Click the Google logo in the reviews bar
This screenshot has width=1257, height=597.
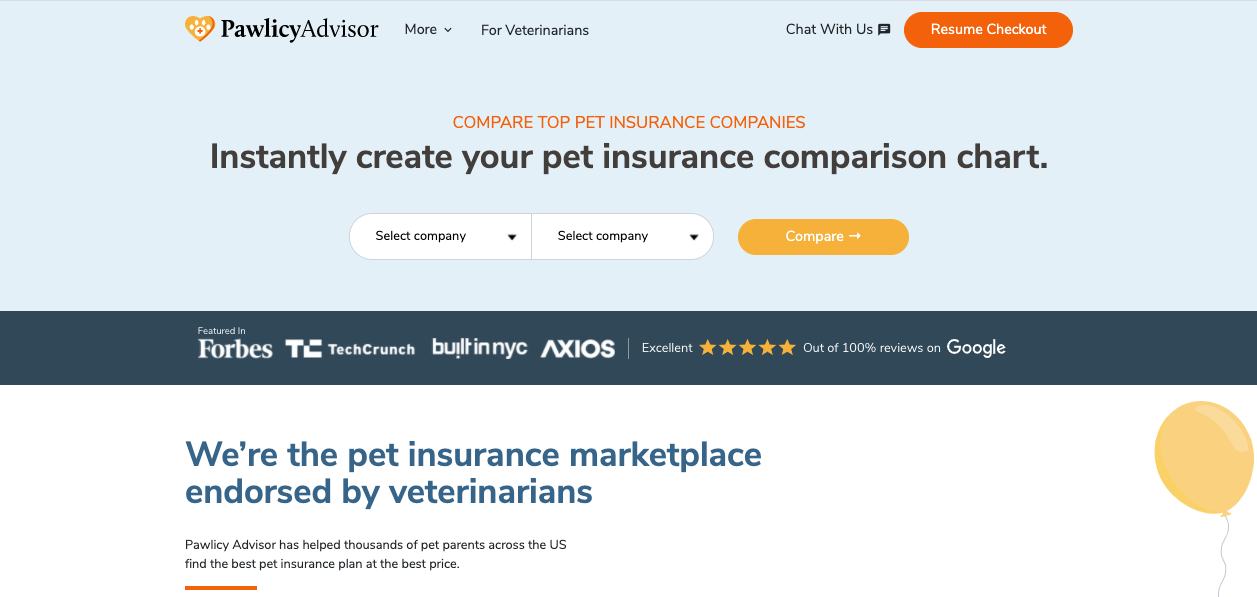(x=976, y=348)
